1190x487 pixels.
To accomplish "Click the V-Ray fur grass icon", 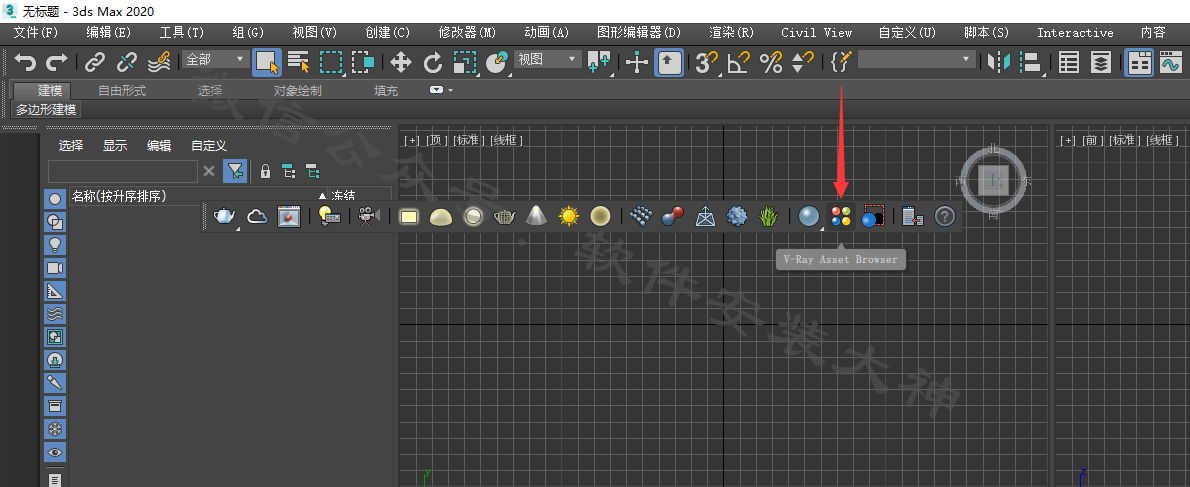I will tap(769, 217).
